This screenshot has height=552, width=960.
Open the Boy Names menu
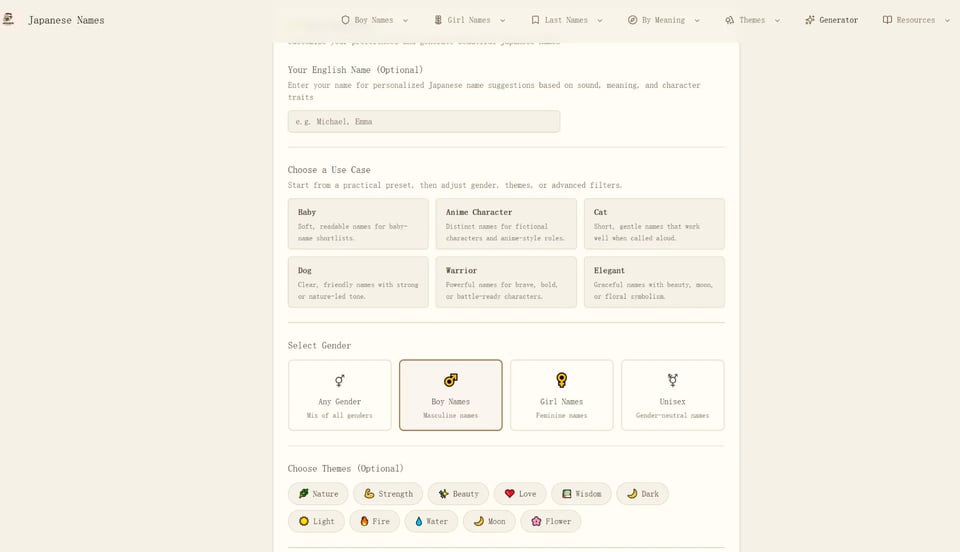pos(375,20)
